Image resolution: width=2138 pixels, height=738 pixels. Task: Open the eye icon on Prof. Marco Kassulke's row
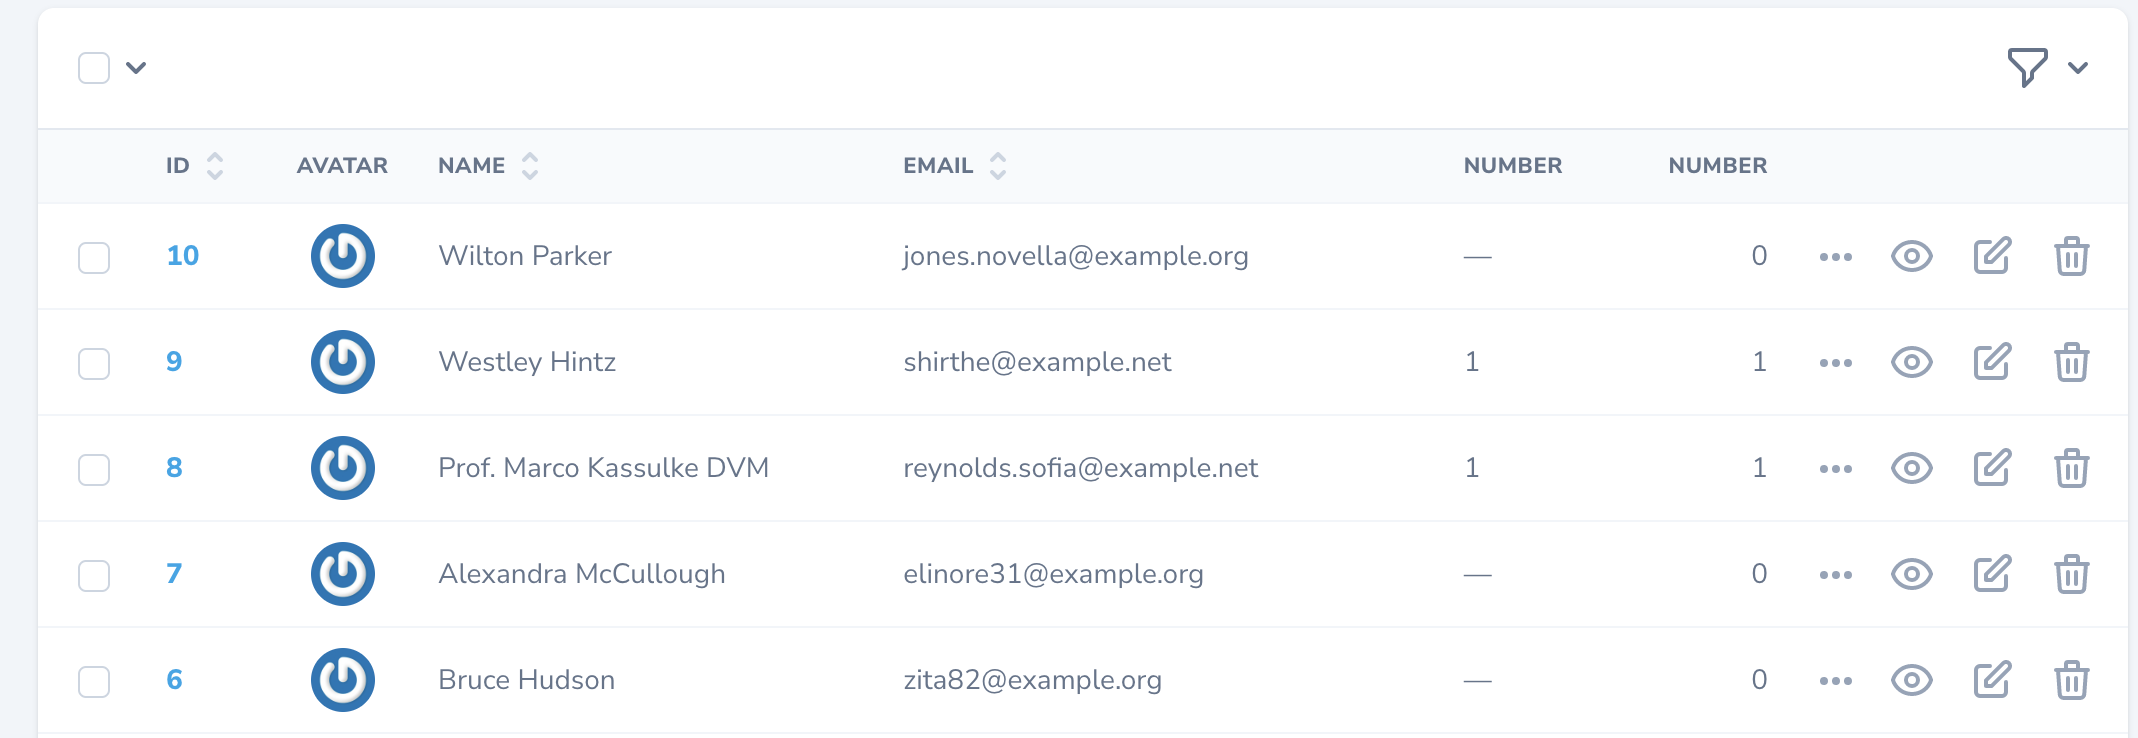tap(1911, 467)
